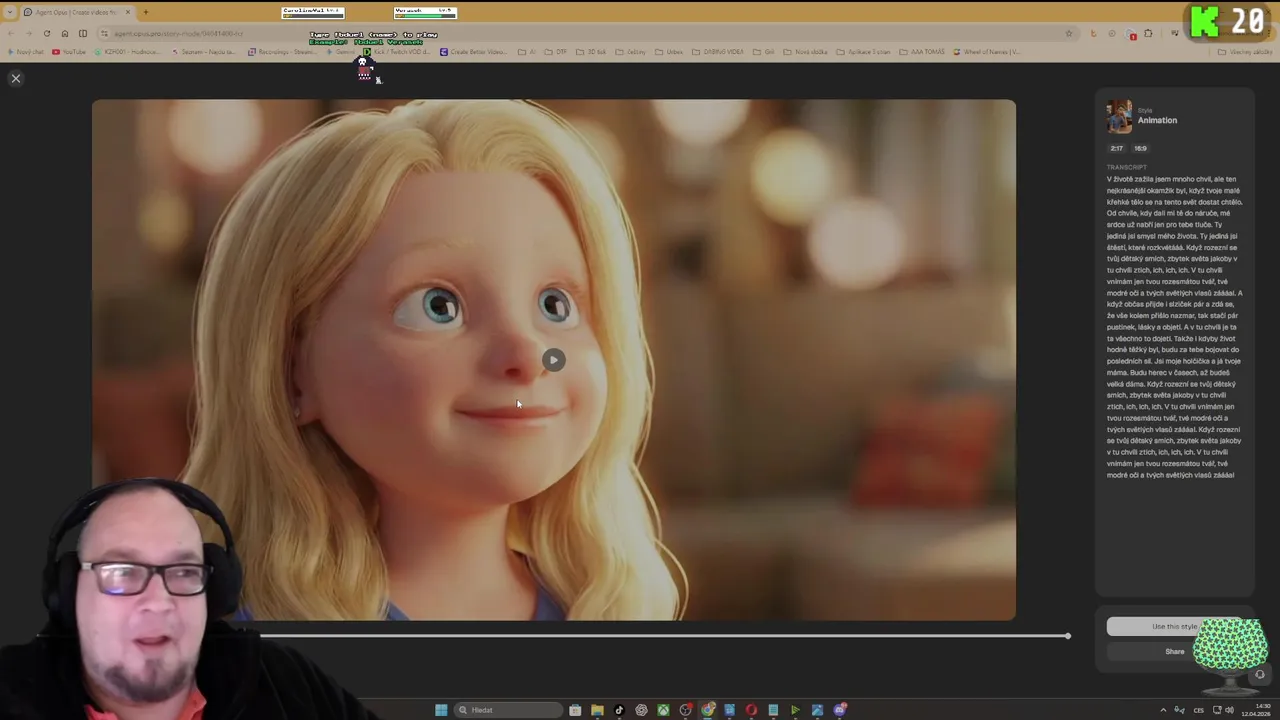The image size is (1280, 720).
Task: Play the animation preview video
Action: (x=553, y=360)
